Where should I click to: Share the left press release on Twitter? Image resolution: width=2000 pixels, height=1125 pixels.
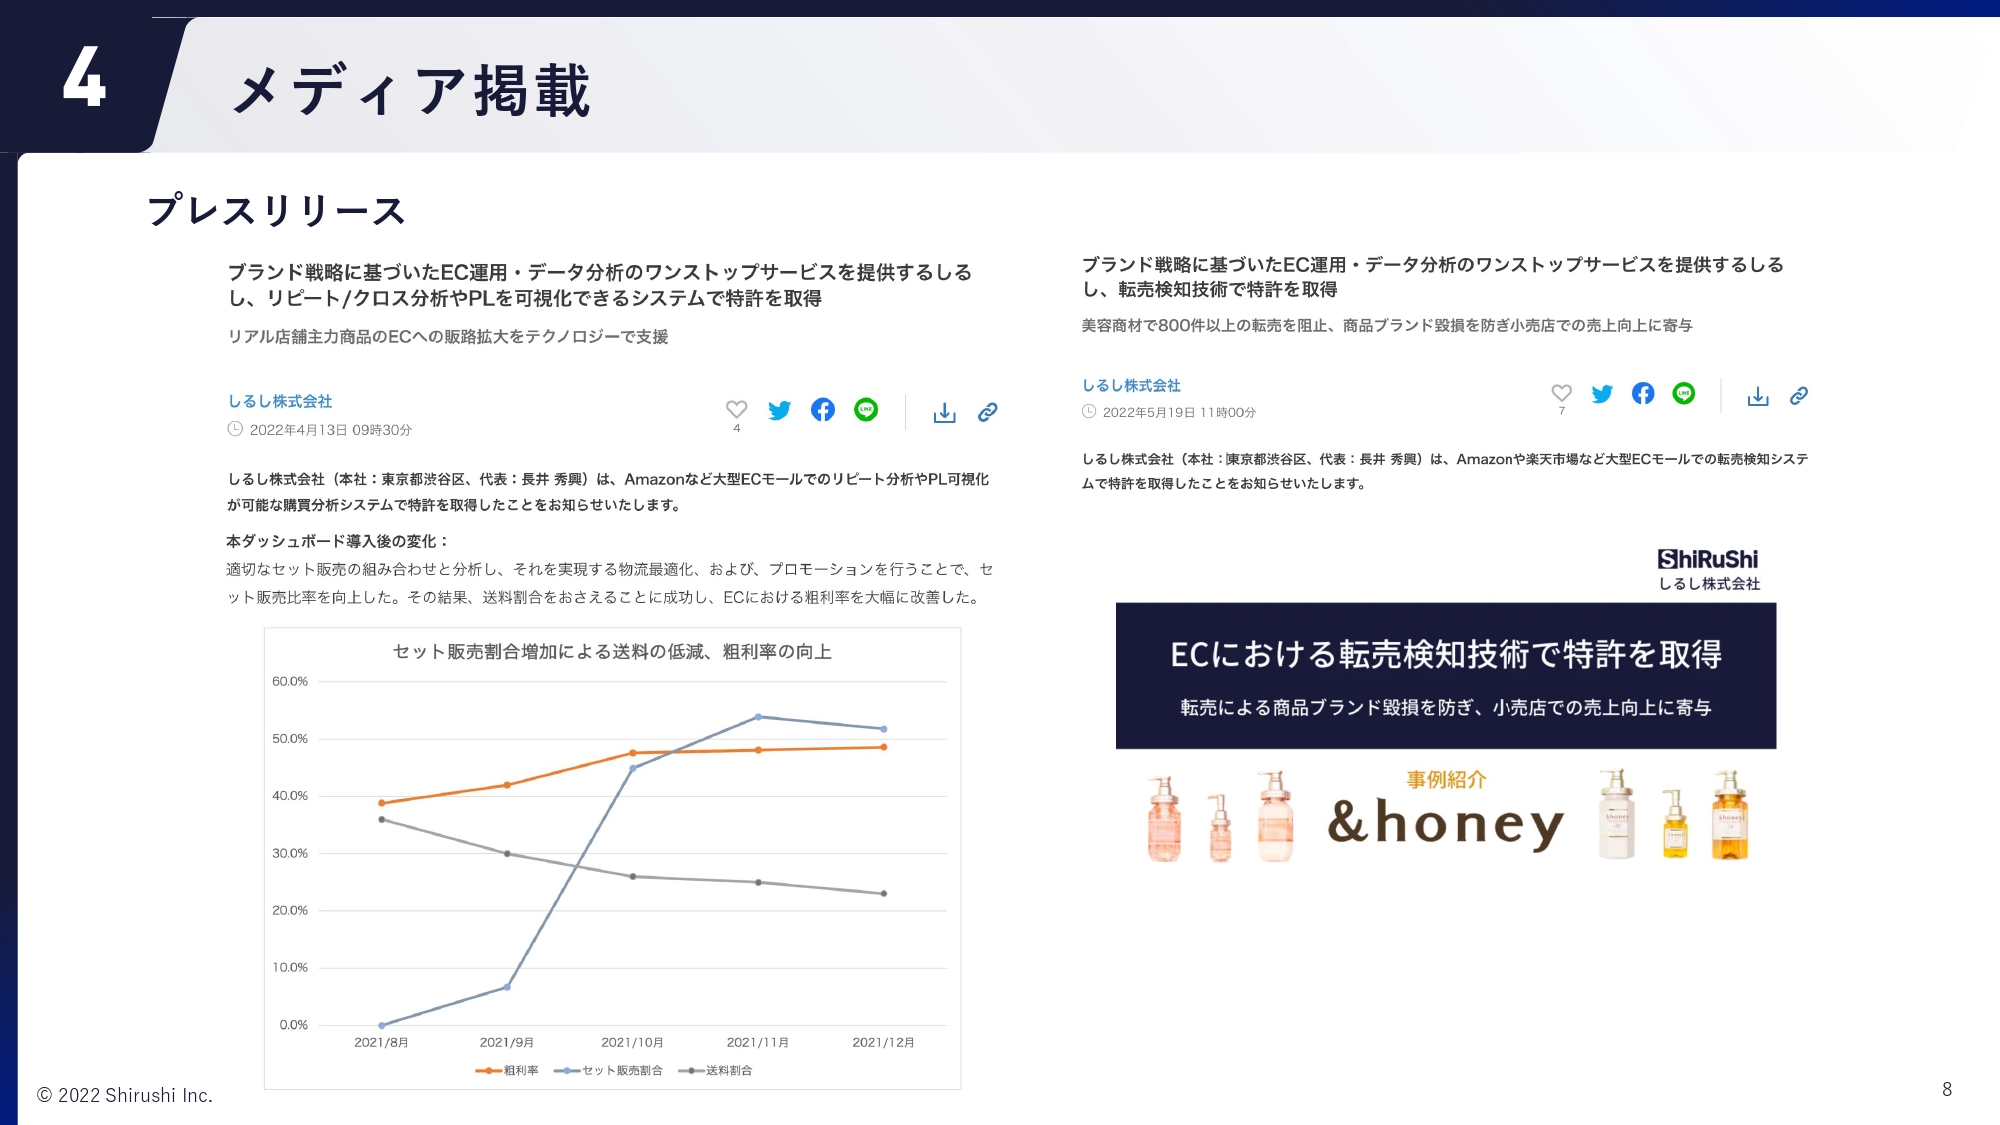click(x=779, y=410)
